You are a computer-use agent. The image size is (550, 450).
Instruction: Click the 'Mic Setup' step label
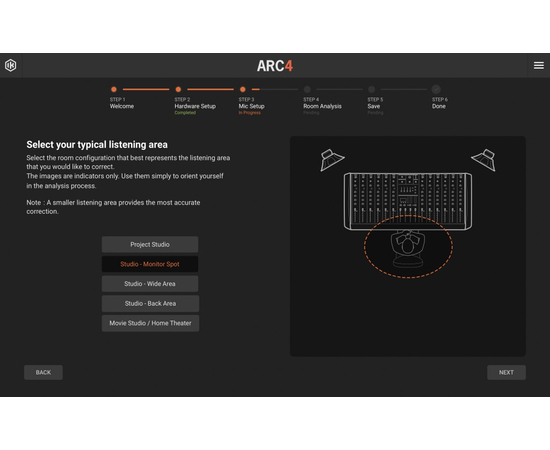tap(251, 106)
